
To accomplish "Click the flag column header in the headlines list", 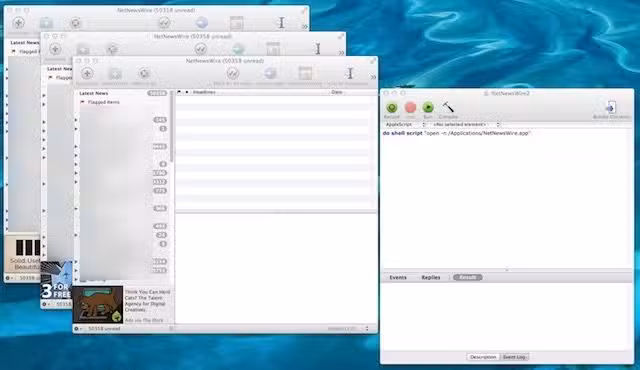I will pyautogui.click(x=179, y=93).
